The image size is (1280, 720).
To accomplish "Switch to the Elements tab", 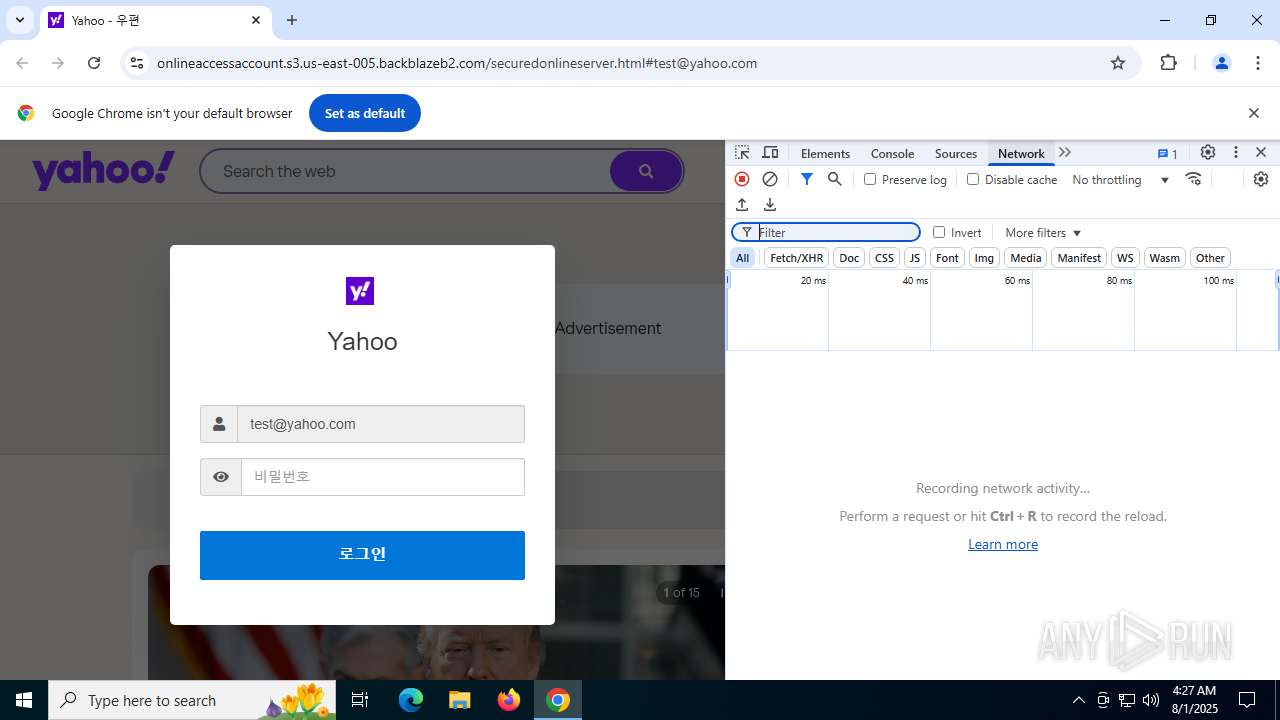I will pyautogui.click(x=825, y=153).
